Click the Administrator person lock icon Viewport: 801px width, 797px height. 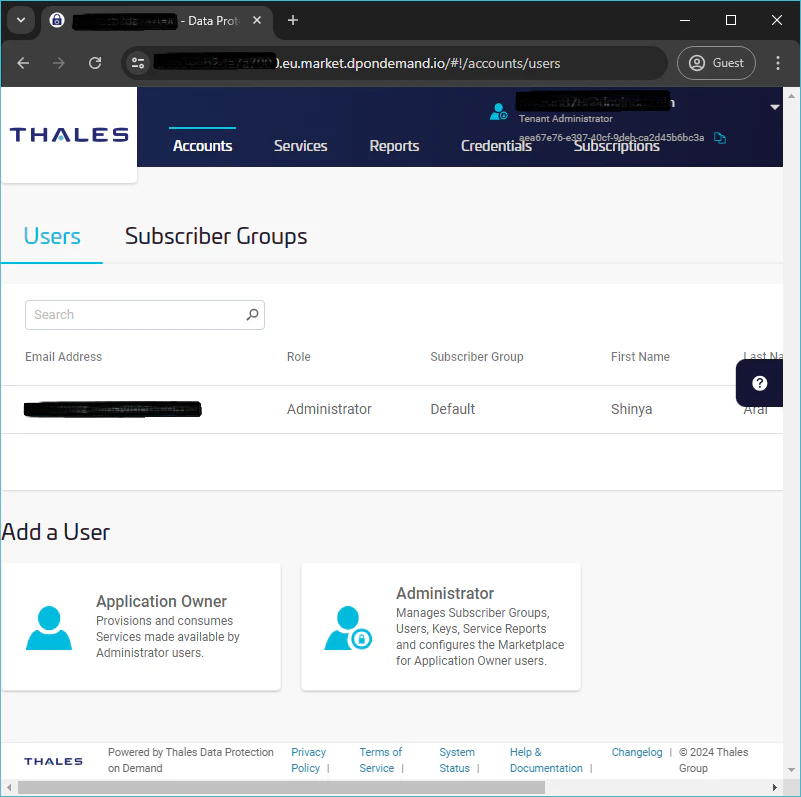(x=348, y=628)
